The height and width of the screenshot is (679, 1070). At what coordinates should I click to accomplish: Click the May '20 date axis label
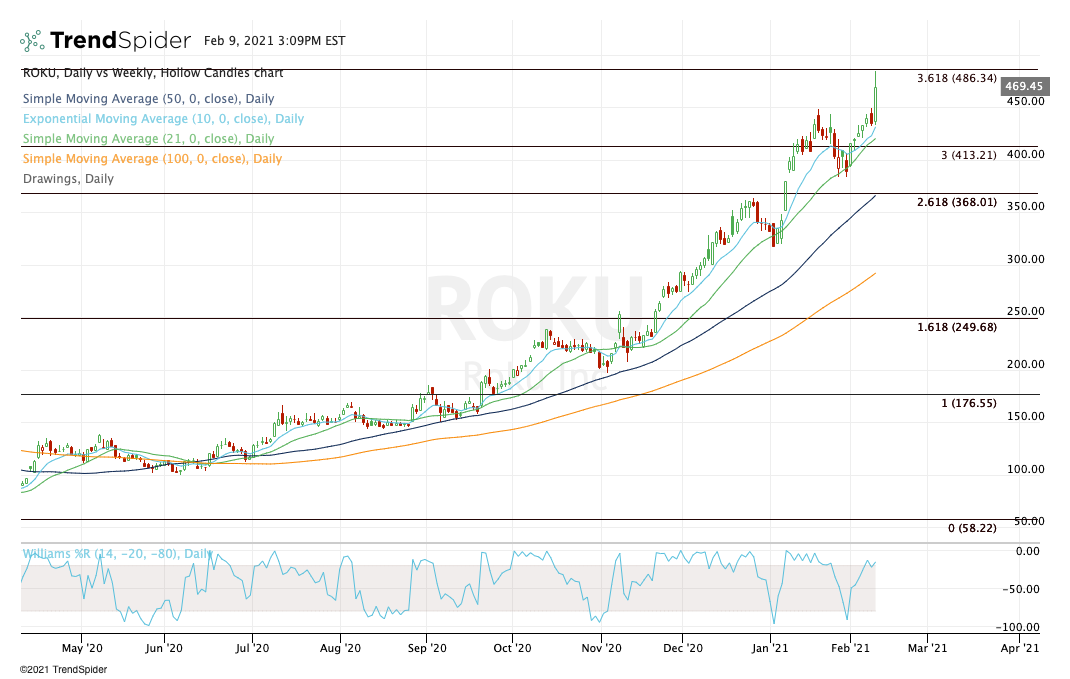(x=82, y=648)
